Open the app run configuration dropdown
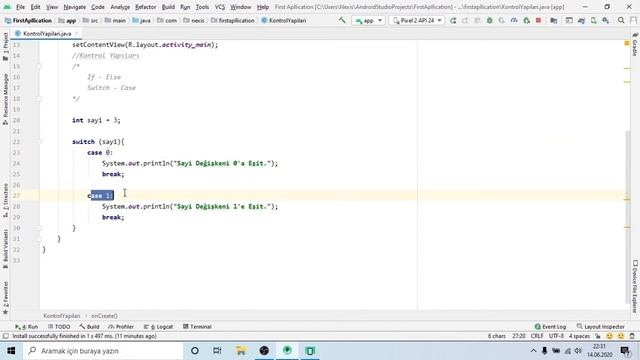 (x=368, y=20)
